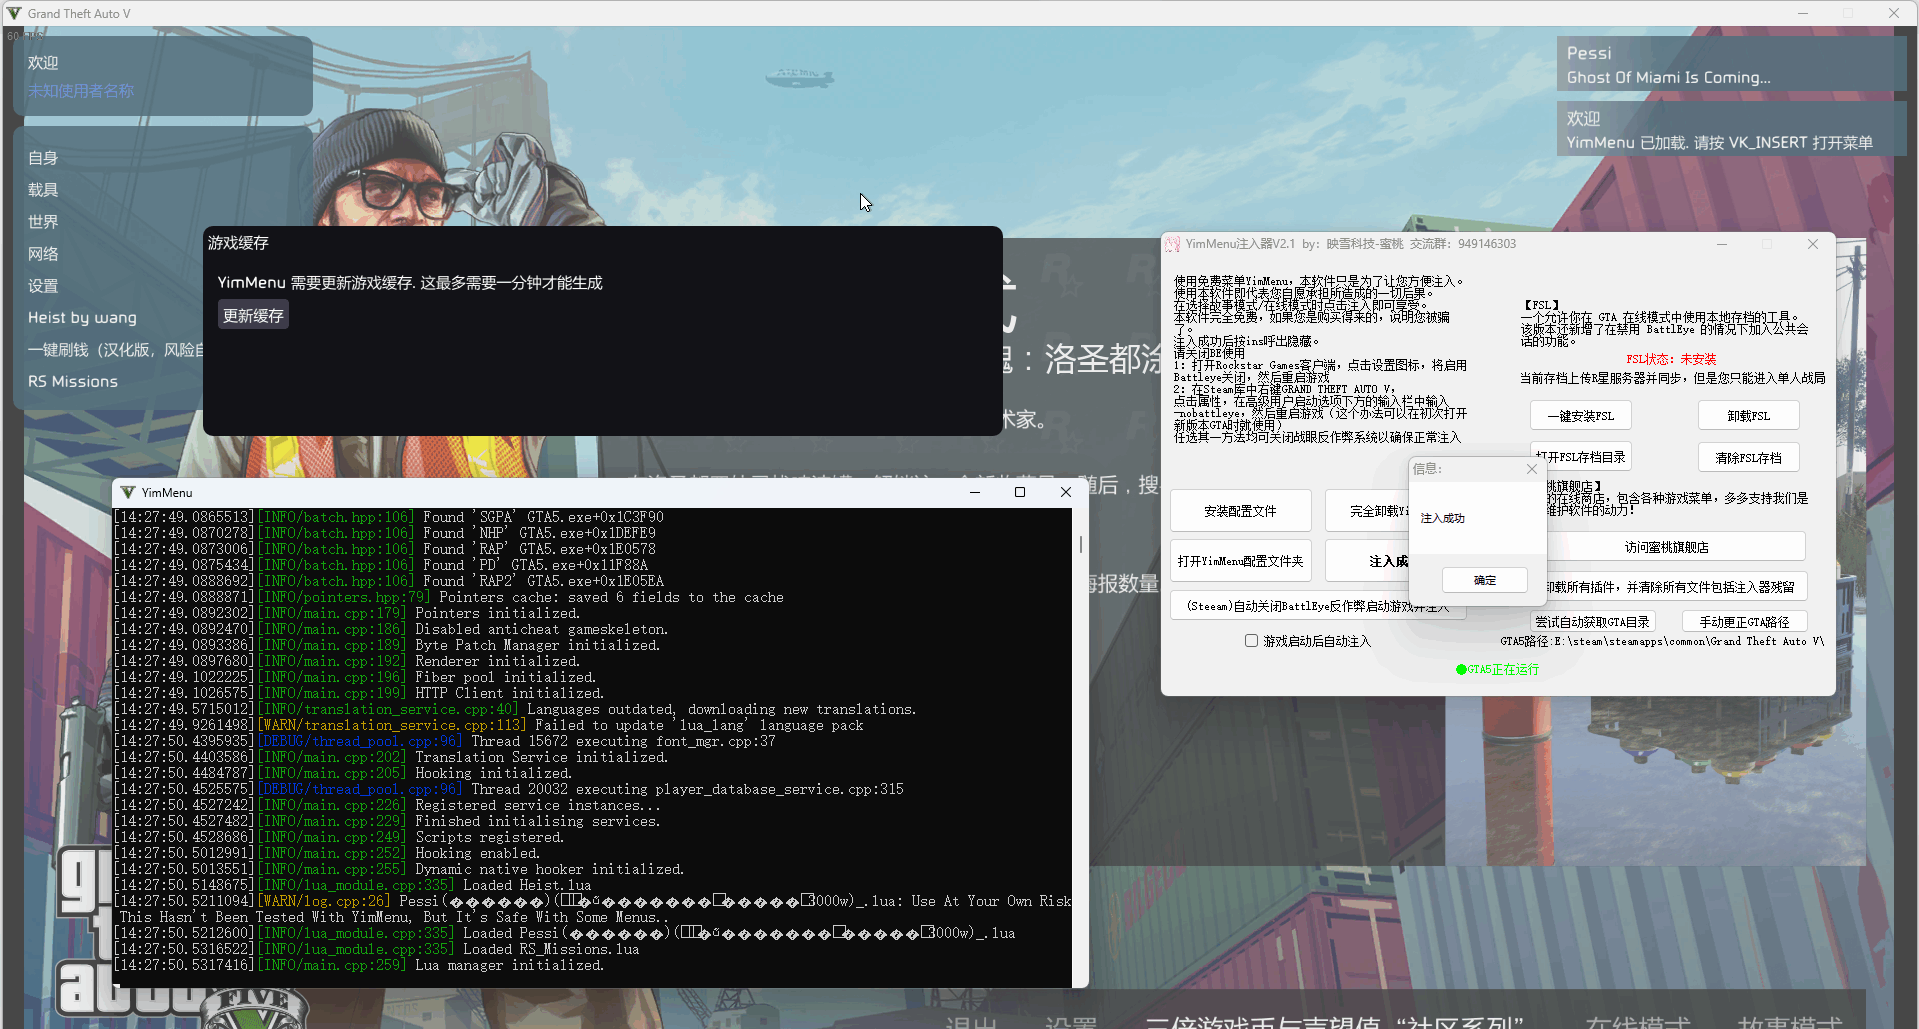The height and width of the screenshot is (1029, 1919).
Task: Click 安装配置文件 in the injector
Action: coord(1240,511)
